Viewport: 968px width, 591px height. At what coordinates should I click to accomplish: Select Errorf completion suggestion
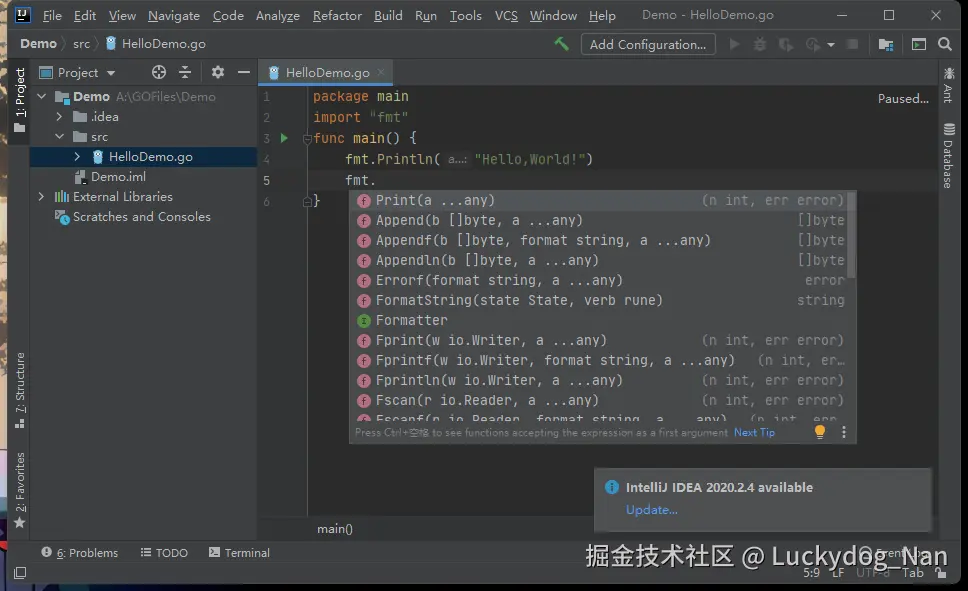tap(600, 280)
